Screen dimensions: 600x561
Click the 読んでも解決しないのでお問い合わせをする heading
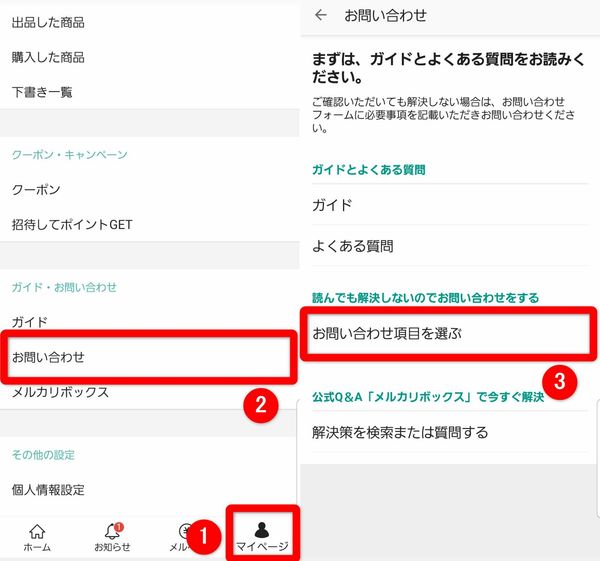(426, 298)
